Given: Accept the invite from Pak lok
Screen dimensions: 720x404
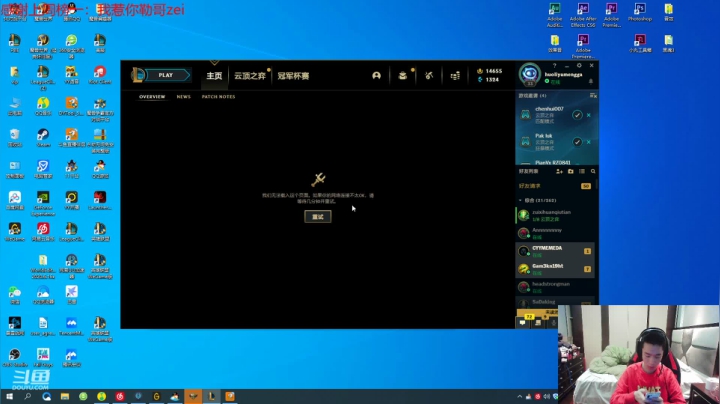Looking at the screenshot, I should [577, 142].
